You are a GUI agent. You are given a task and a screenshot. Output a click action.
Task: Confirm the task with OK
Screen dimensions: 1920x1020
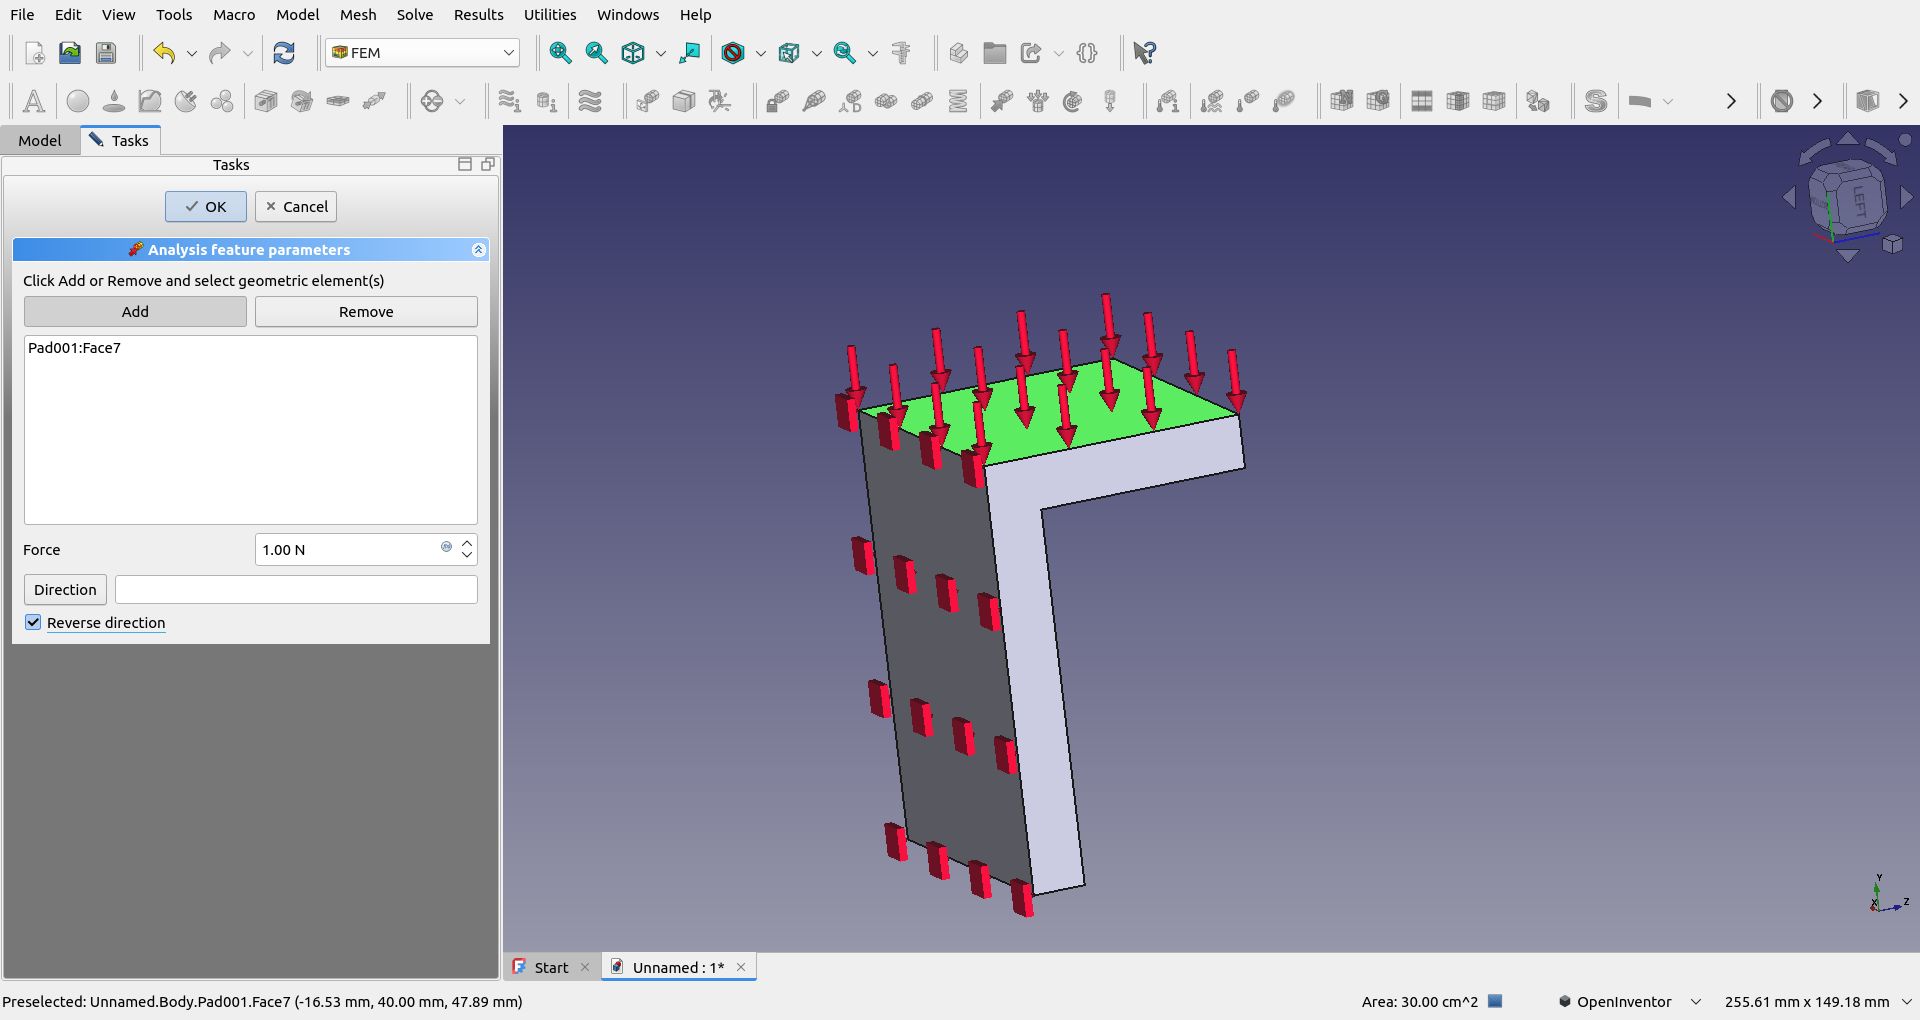point(206,207)
